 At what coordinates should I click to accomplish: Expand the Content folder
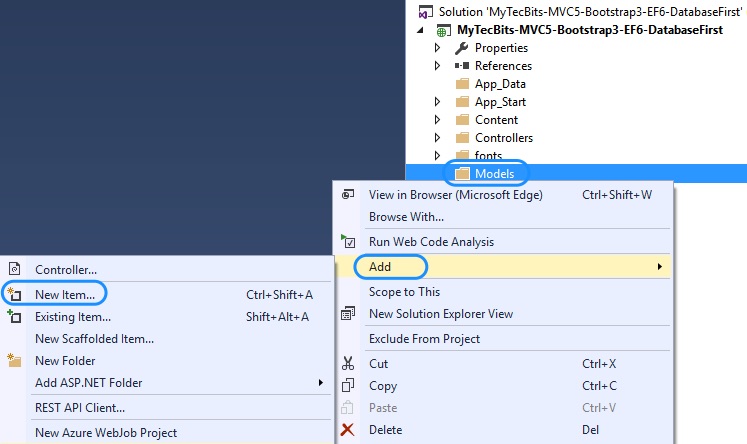point(437,120)
